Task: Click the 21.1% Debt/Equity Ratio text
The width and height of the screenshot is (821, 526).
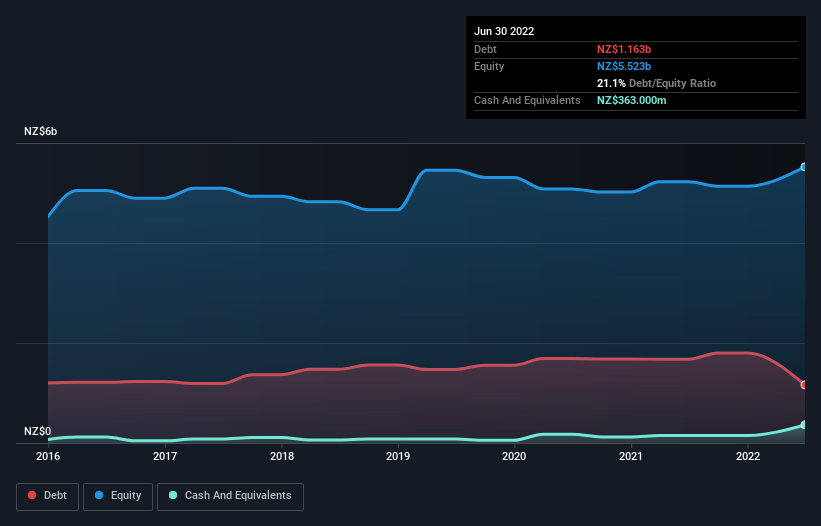Action: [x=656, y=83]
